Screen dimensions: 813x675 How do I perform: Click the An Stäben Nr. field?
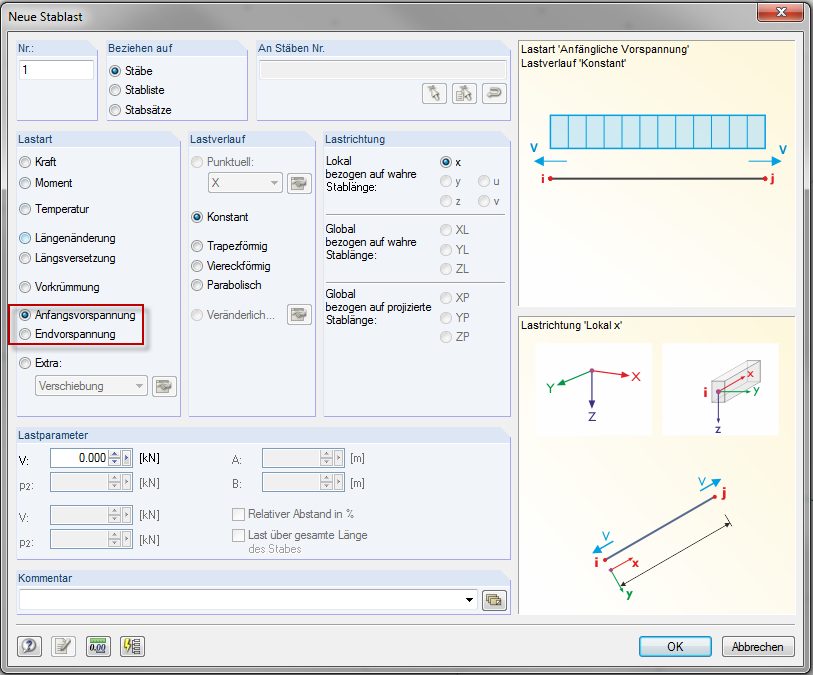click(383, 70)
